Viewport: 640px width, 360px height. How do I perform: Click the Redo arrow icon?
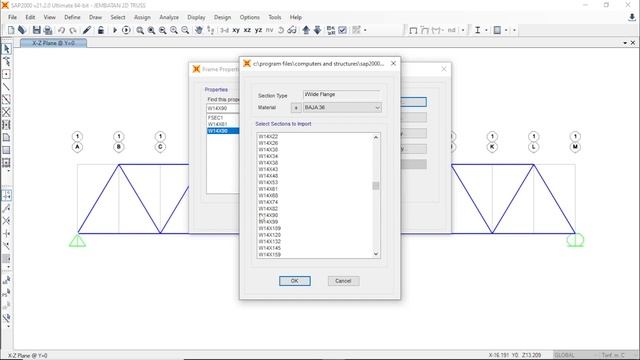coord(73,30)
